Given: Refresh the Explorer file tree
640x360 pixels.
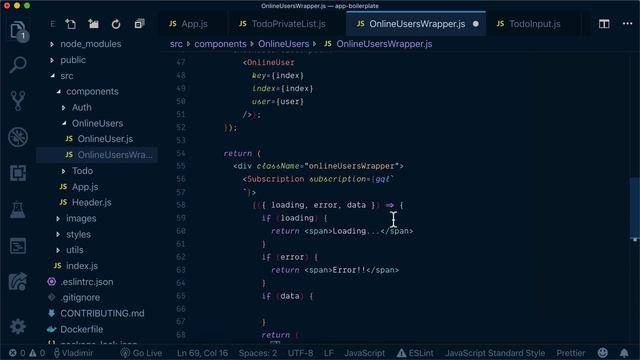Looking at the screenshot, I should (116, 24).
